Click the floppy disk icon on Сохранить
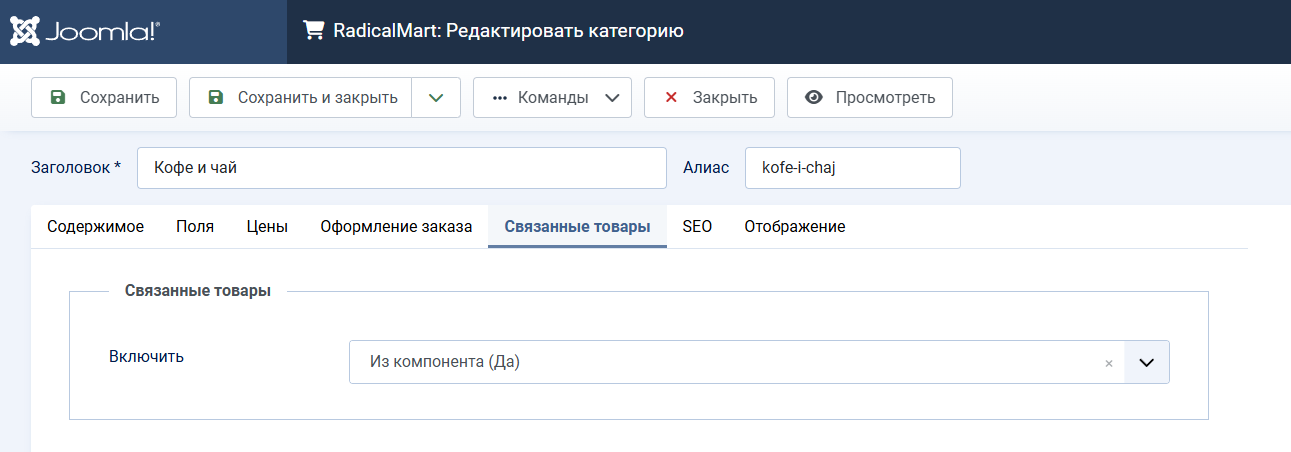The image size is (1291, 452). 58,98
